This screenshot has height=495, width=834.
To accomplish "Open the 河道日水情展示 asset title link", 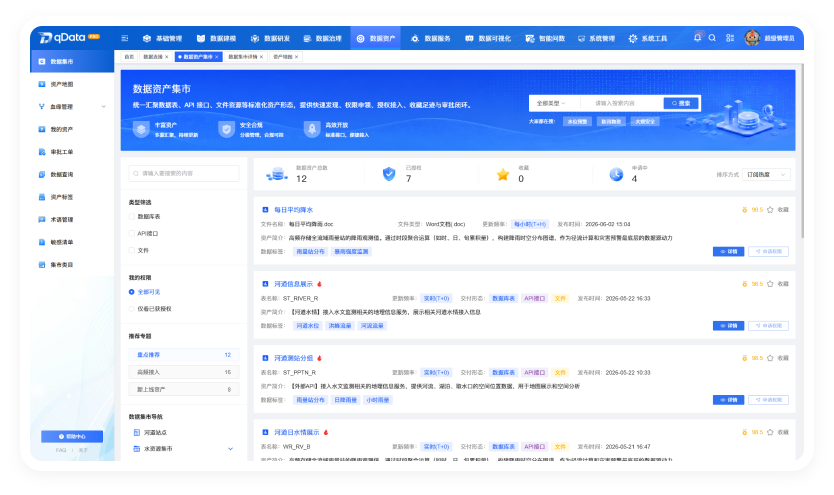I will [x=297, y=432].
